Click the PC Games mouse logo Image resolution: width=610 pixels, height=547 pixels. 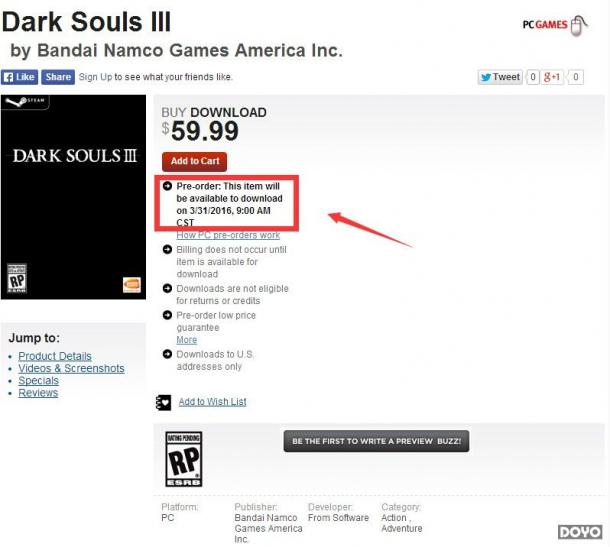555,25
